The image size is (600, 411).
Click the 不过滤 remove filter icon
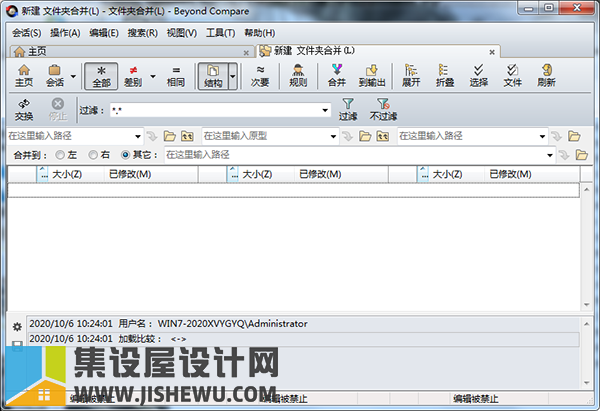pyautogui.click(x=383, y=109)
